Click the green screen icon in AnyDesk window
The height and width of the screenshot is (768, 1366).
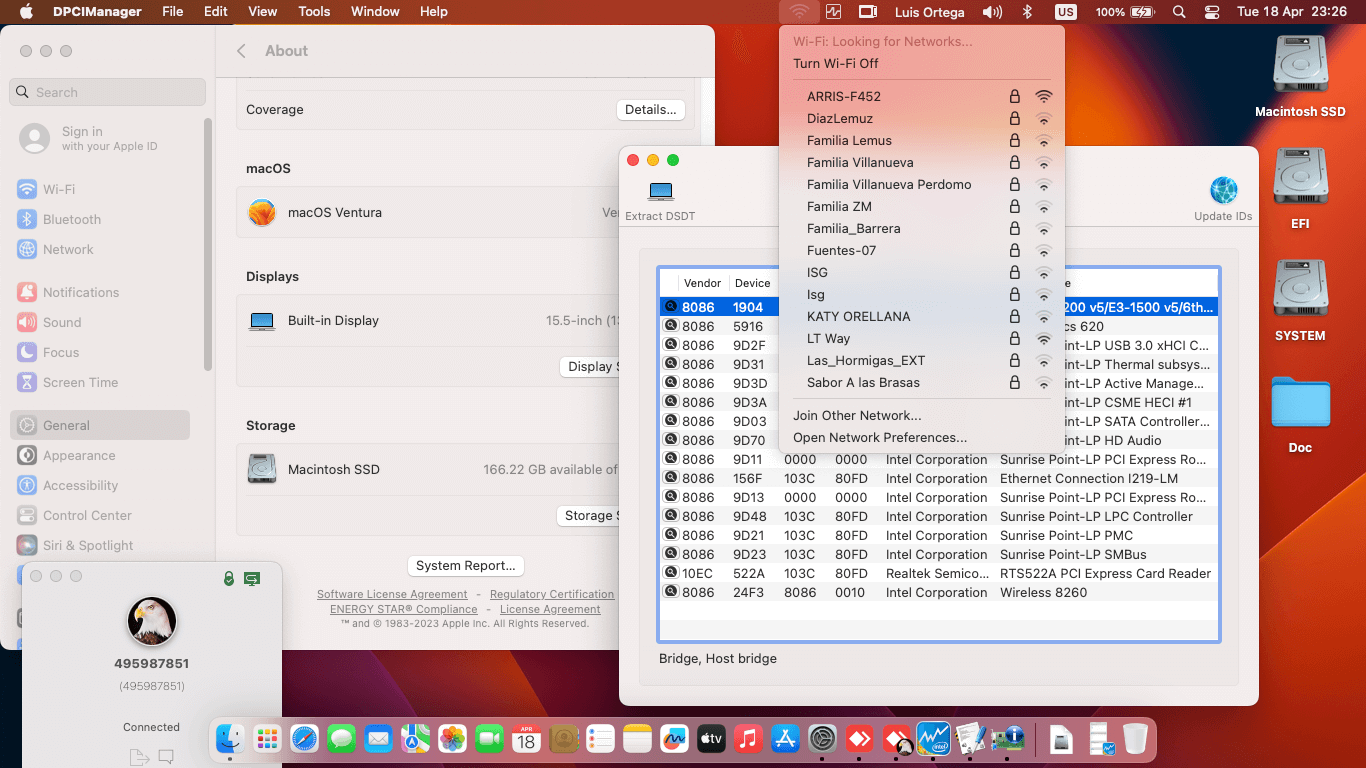pos(252,578)
